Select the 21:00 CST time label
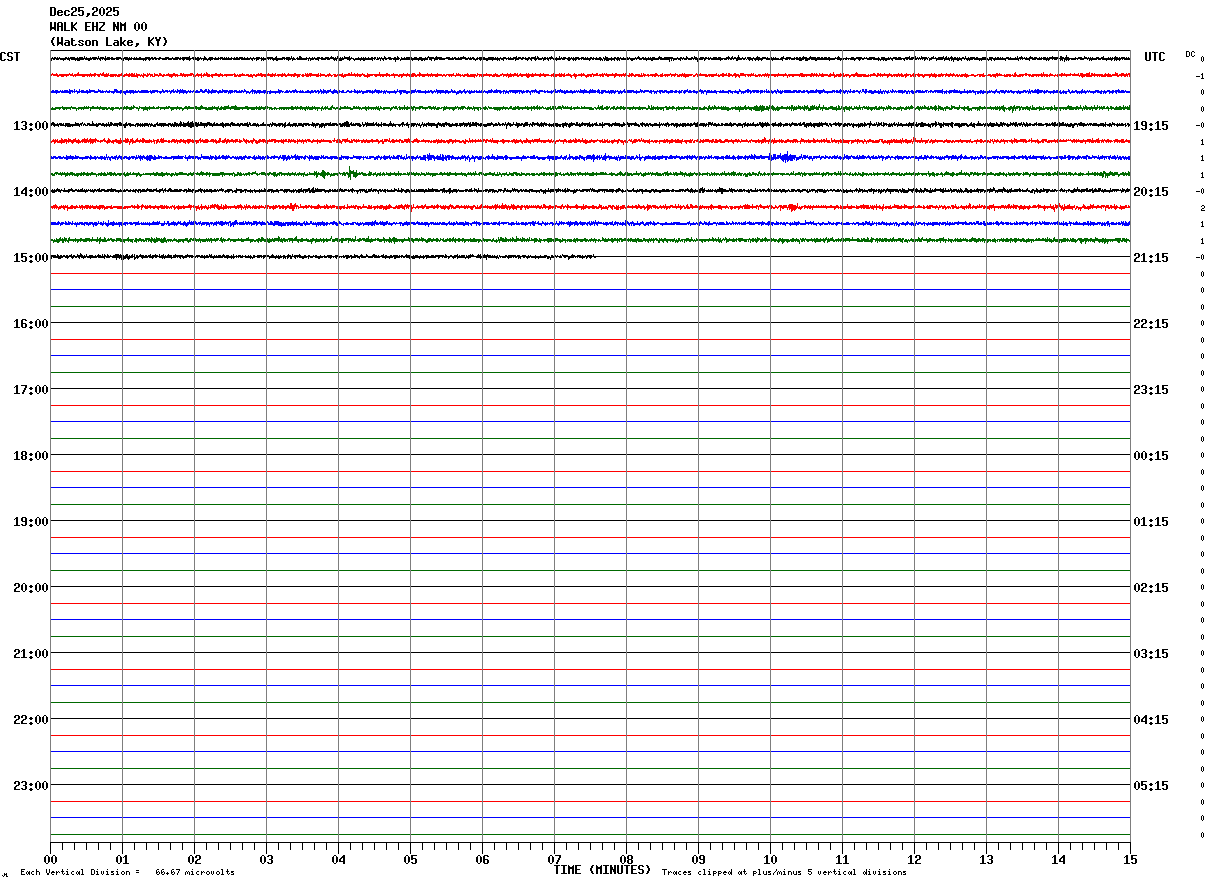The width and height of the screenshot is (1210, 886). tap(31, 654)
